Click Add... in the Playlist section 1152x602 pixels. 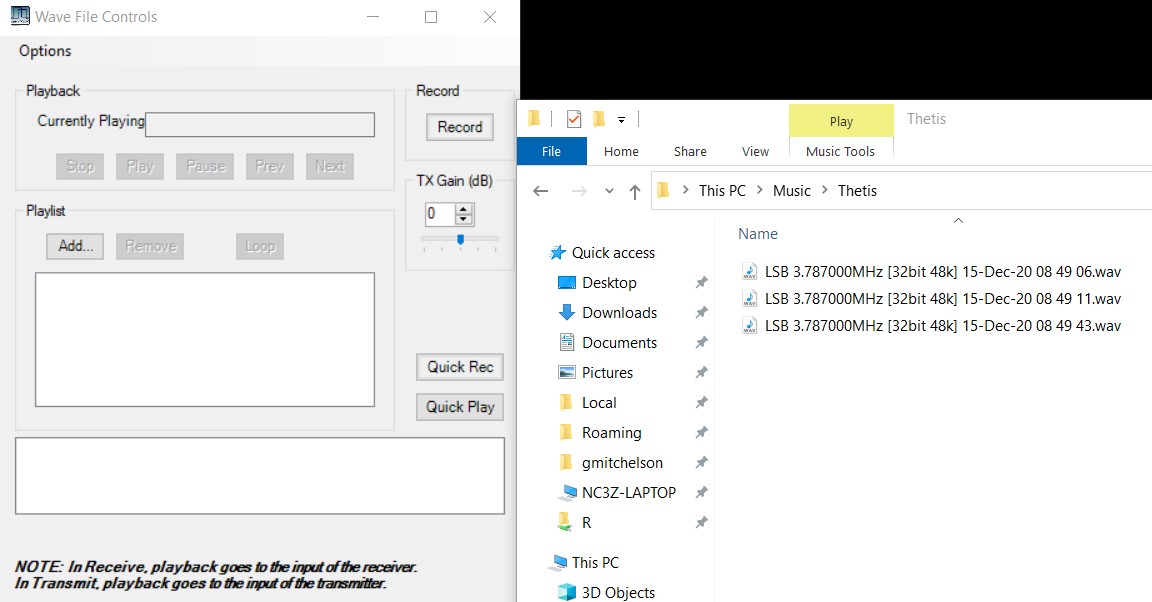pos(75,246)
